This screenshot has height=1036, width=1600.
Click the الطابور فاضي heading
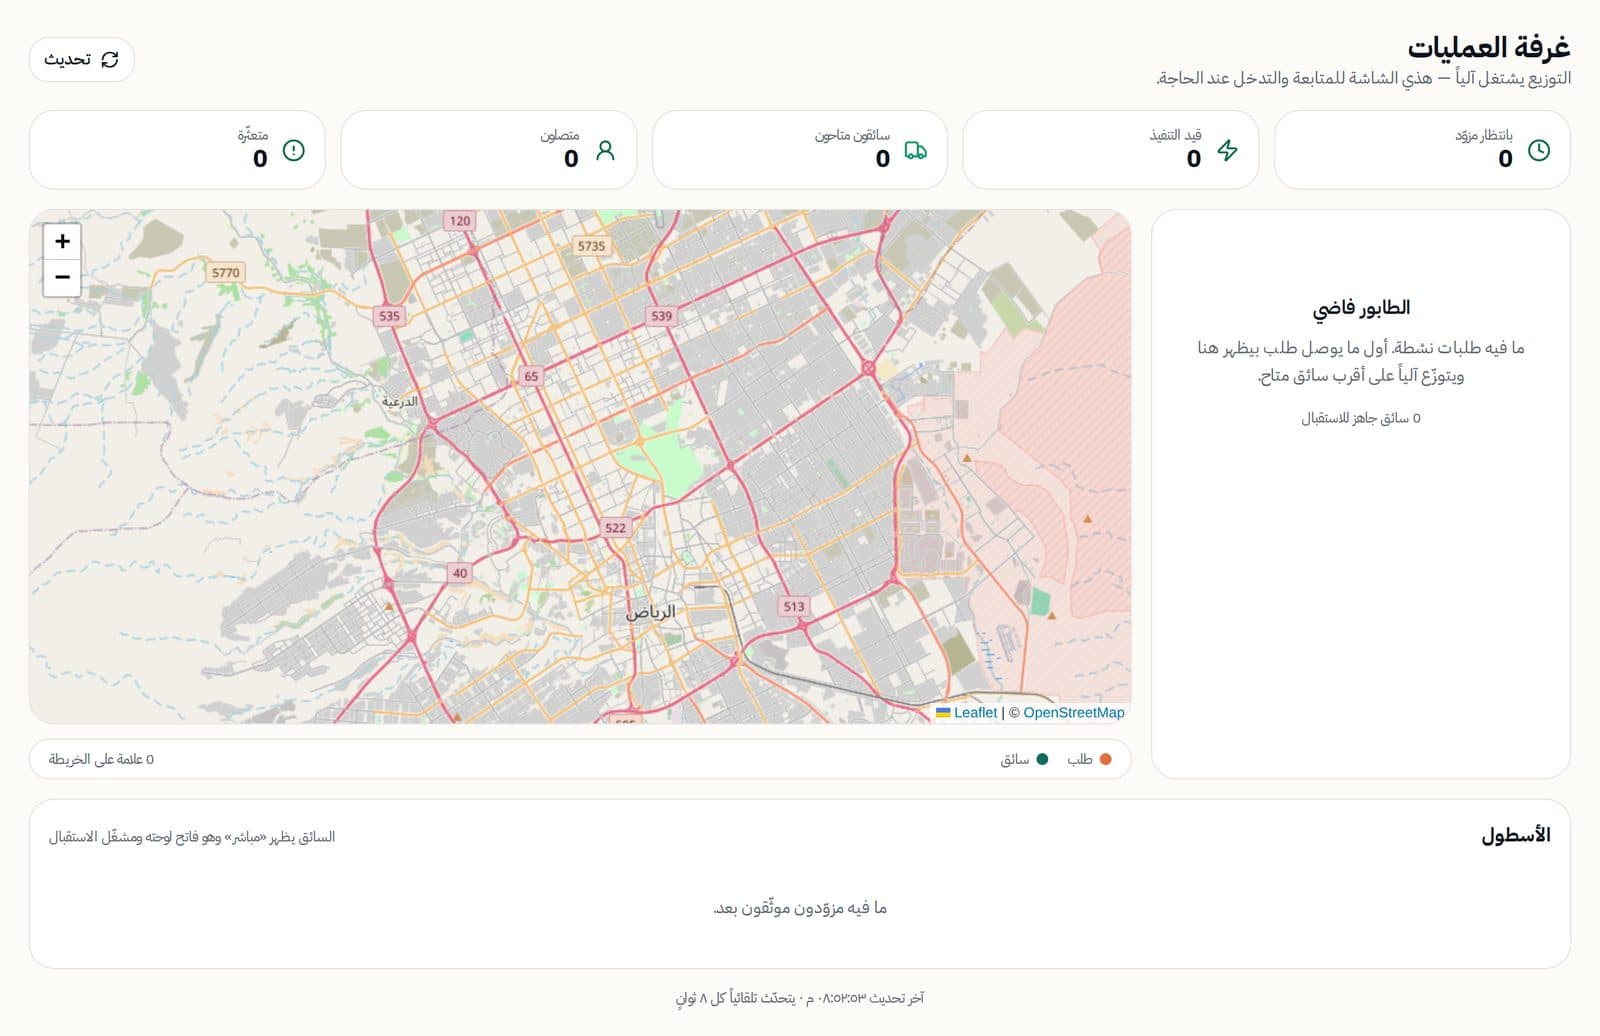[x=1361, y=308]
